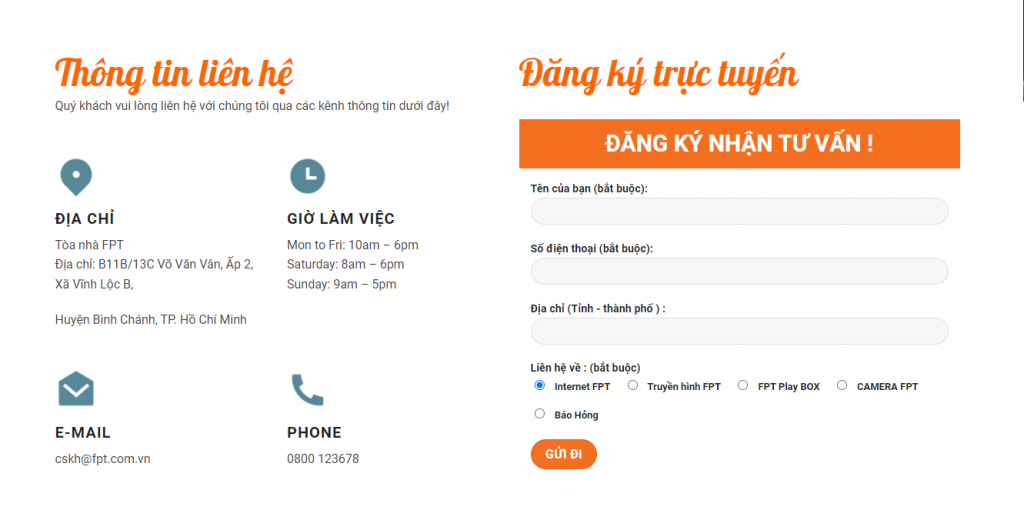The height and width of the screenshot is (530, 1024).
Task: Focus the Địa chỉ (Tỉnh - thành phố) field
Action: (739, 332)
